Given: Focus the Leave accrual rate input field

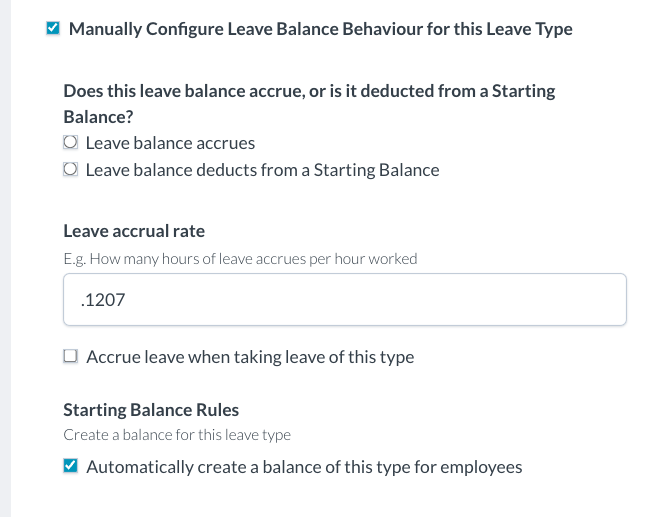Looking at the screenshot, I should (344, 299).
